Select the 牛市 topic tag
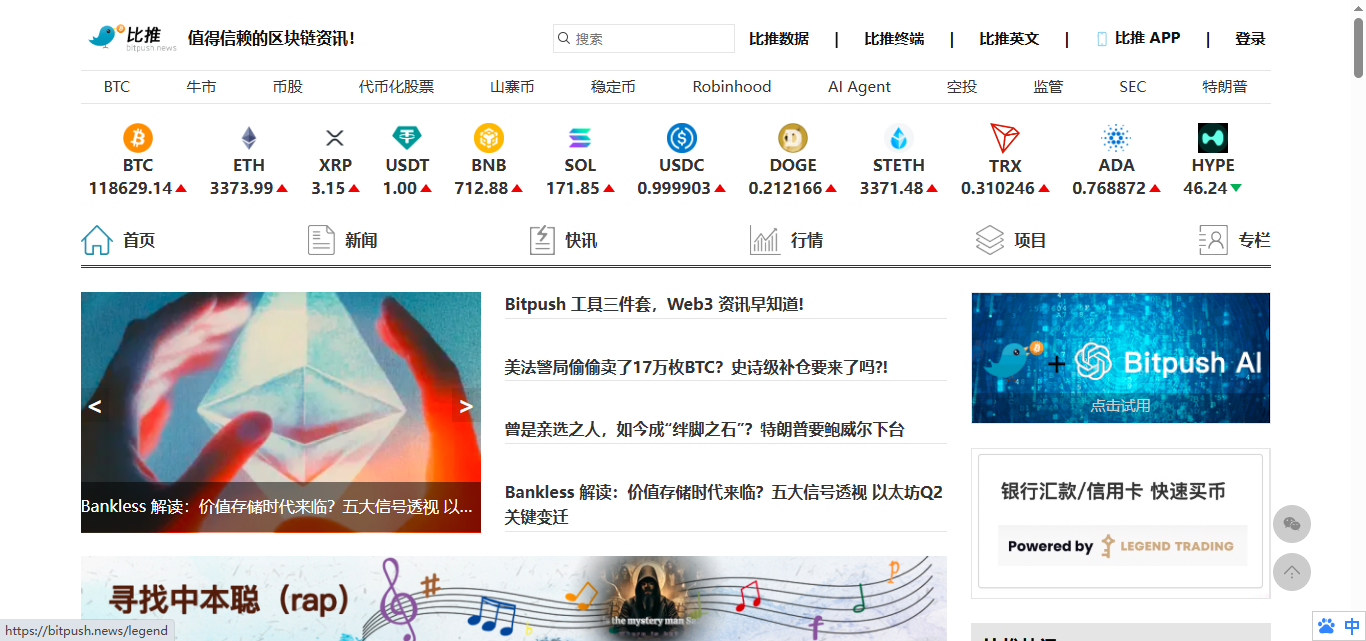Image resolution: width=1366 pixels, height=641 pixels. coord(201,87)
